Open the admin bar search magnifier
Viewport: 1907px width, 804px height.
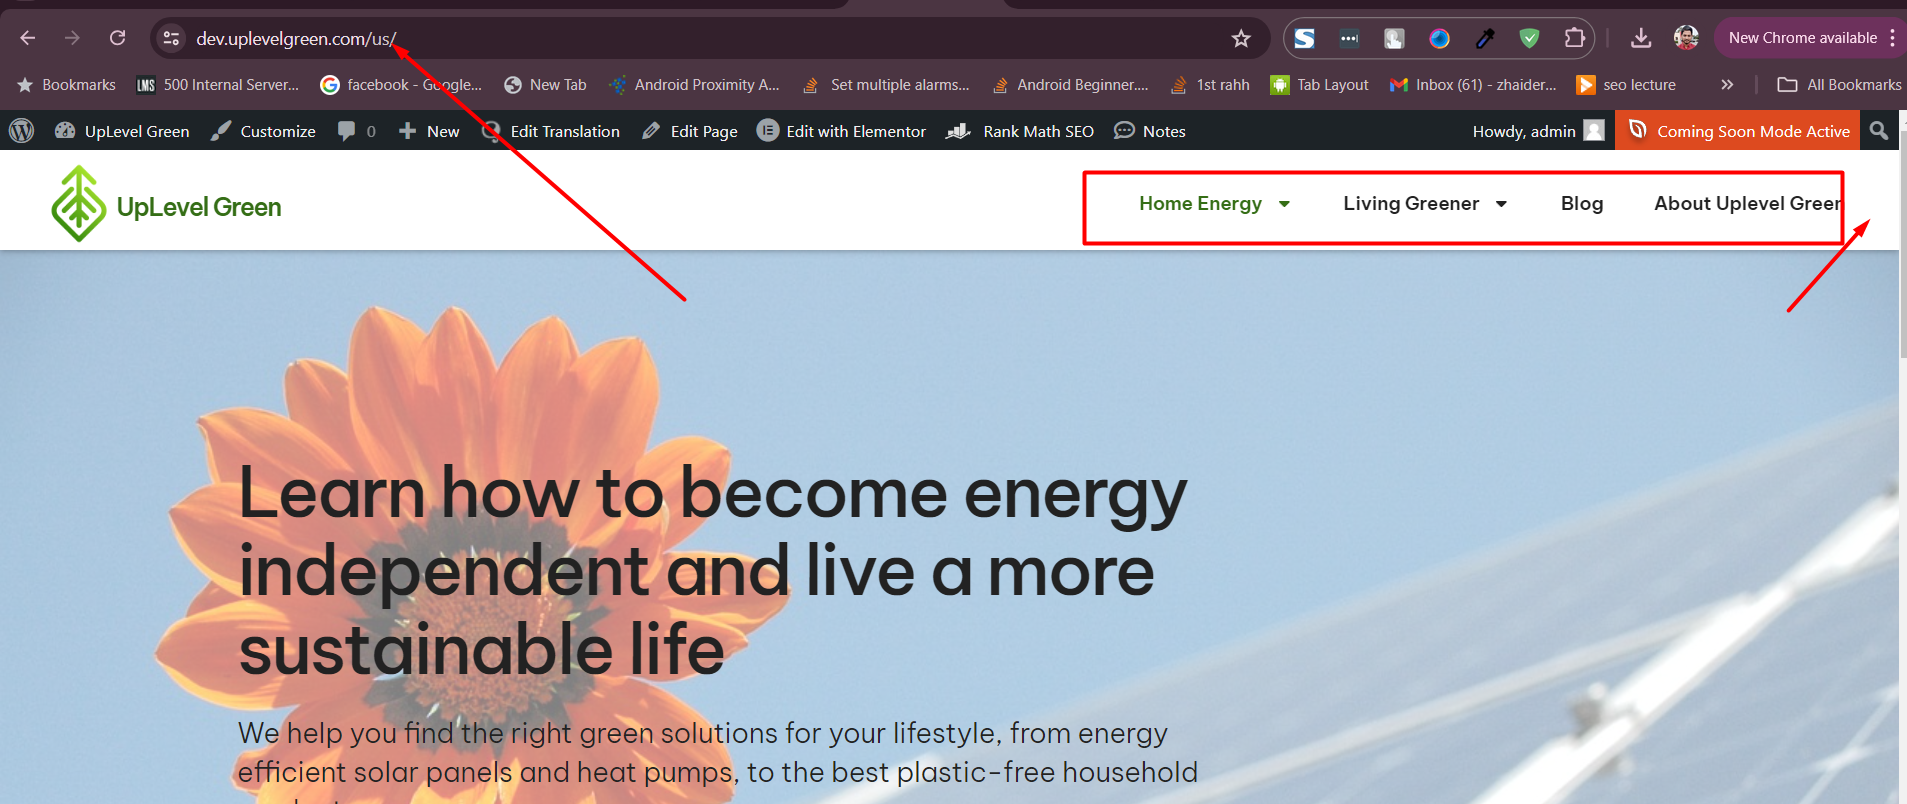point(1879,131)
